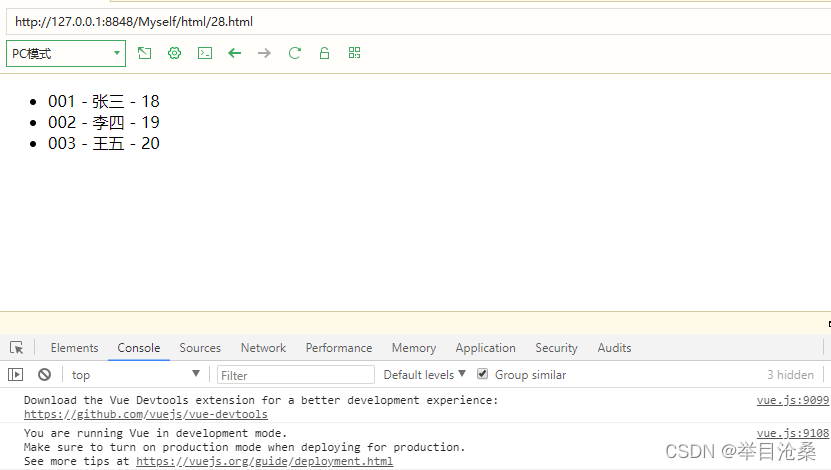
Task: Expand the Default levels dropdown
Action: [x=425, y=375]
